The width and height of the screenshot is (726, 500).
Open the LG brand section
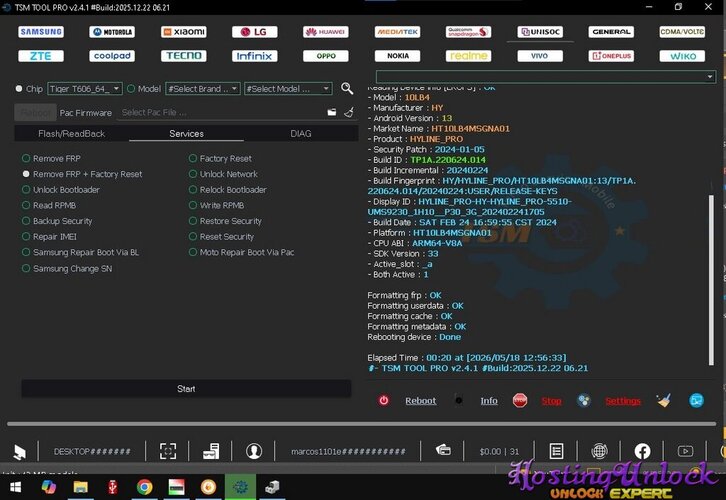[255, 31]
